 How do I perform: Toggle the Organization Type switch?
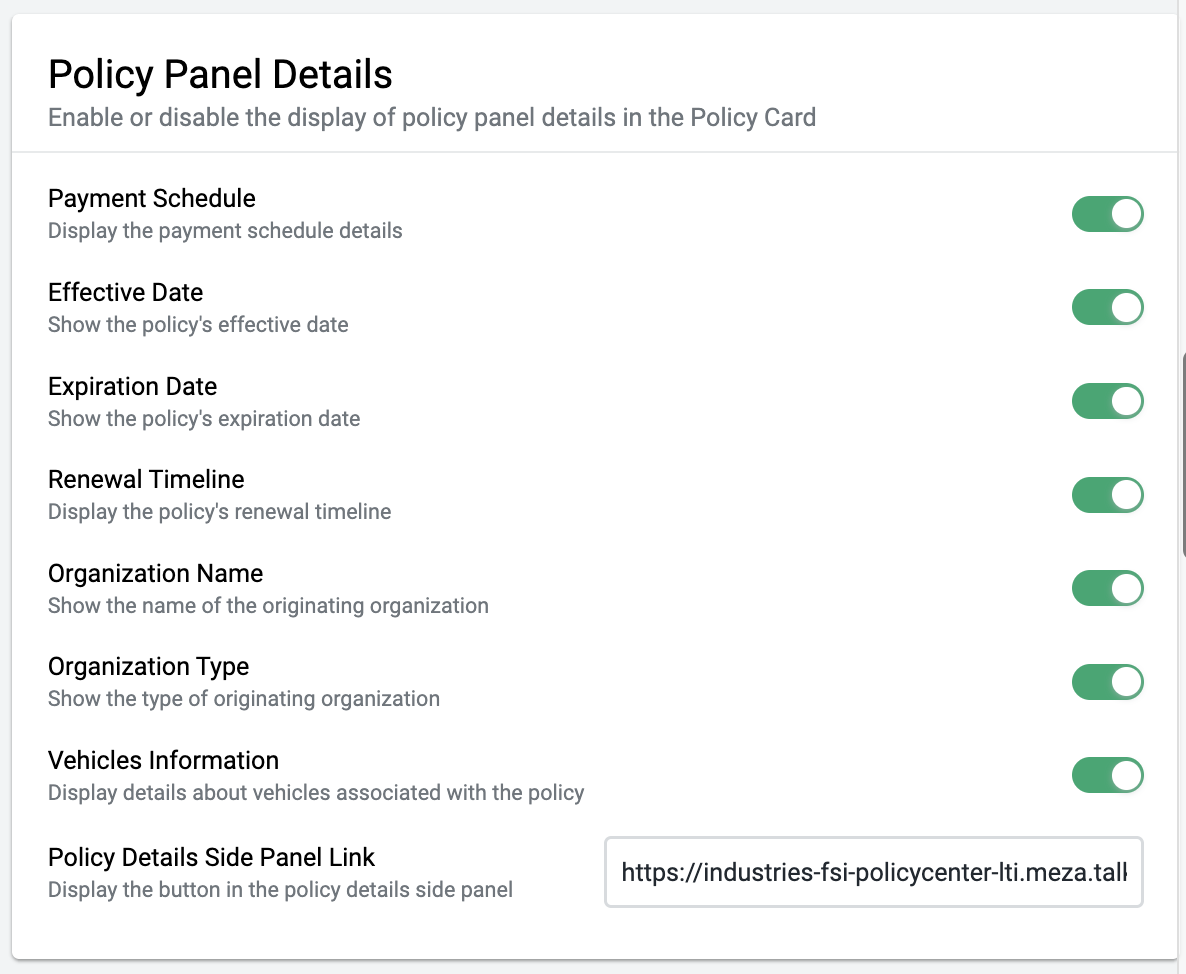[x=1107, y=681]
